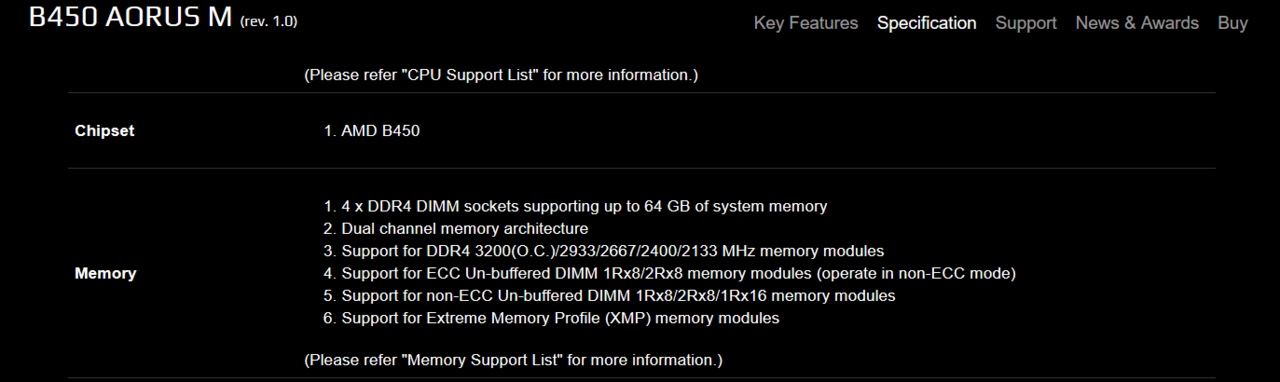This screenshot has height=382, width=1280.
Task: Click the 4 x DDR4 DIMM sockets line
Action: click(584, 207)
